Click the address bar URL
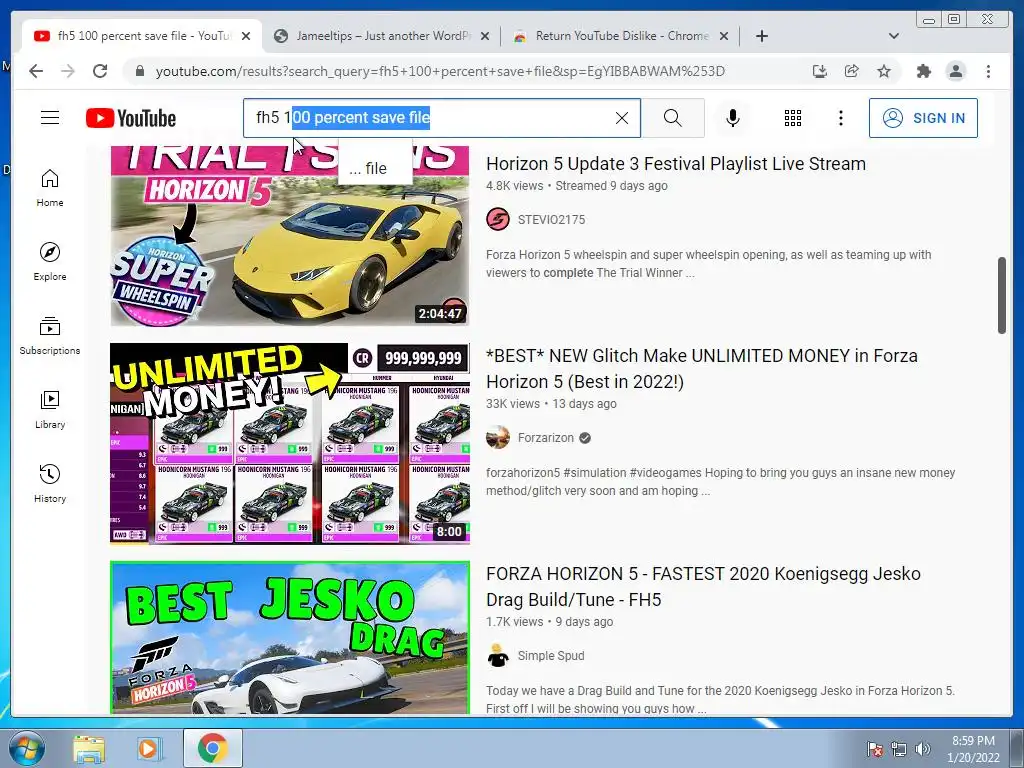This screenshot has height=768, width=1024. tap(440, 71)
